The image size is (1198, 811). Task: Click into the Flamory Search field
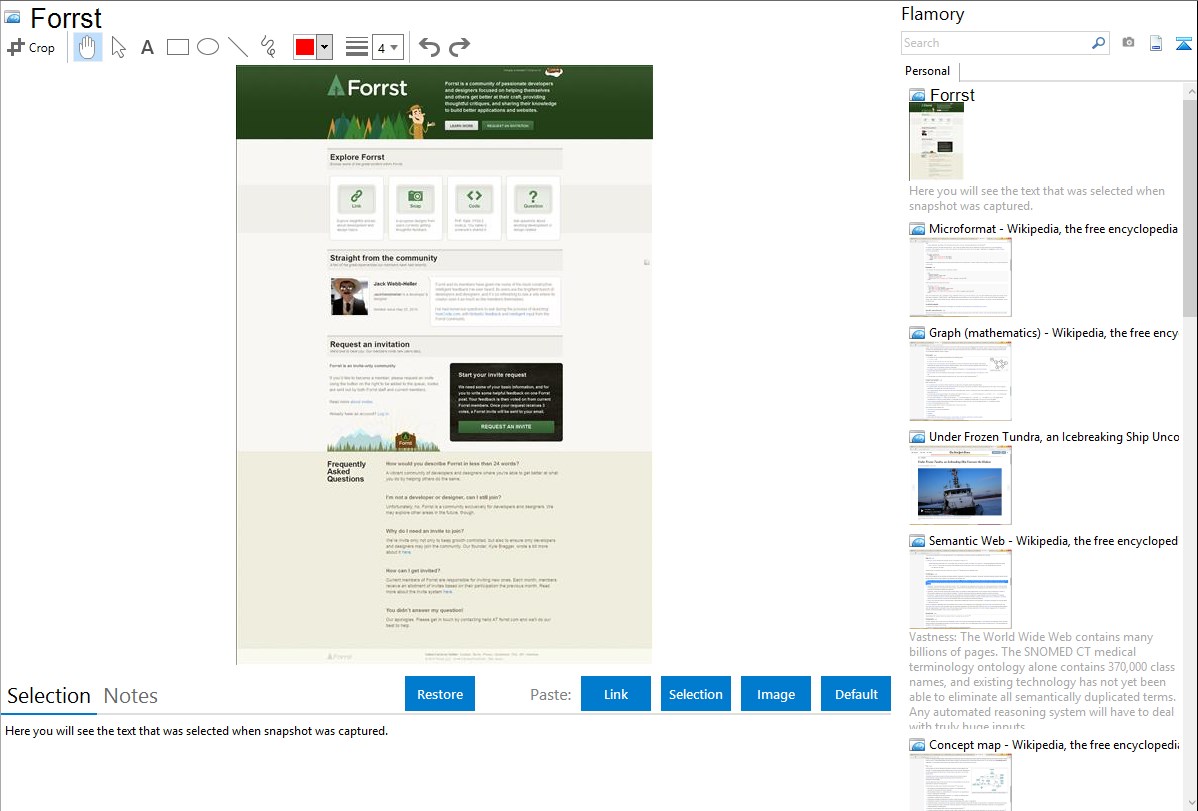[996, 43]
